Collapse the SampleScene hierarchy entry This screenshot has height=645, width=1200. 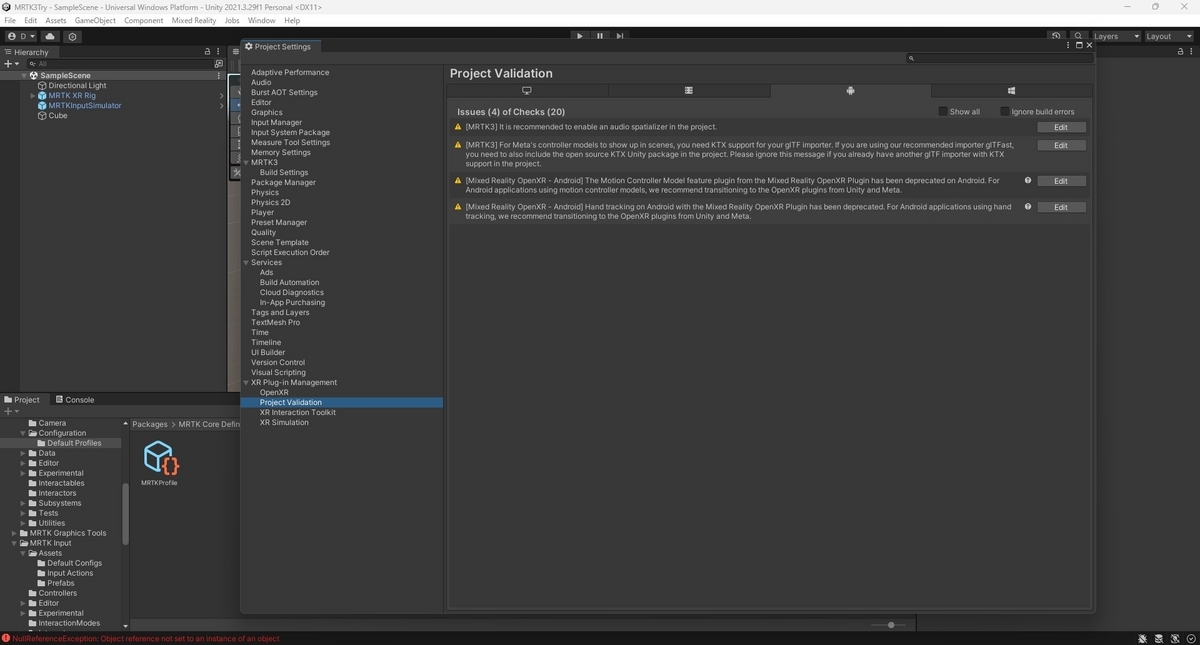pyautogui.click(x=23, y=75)
